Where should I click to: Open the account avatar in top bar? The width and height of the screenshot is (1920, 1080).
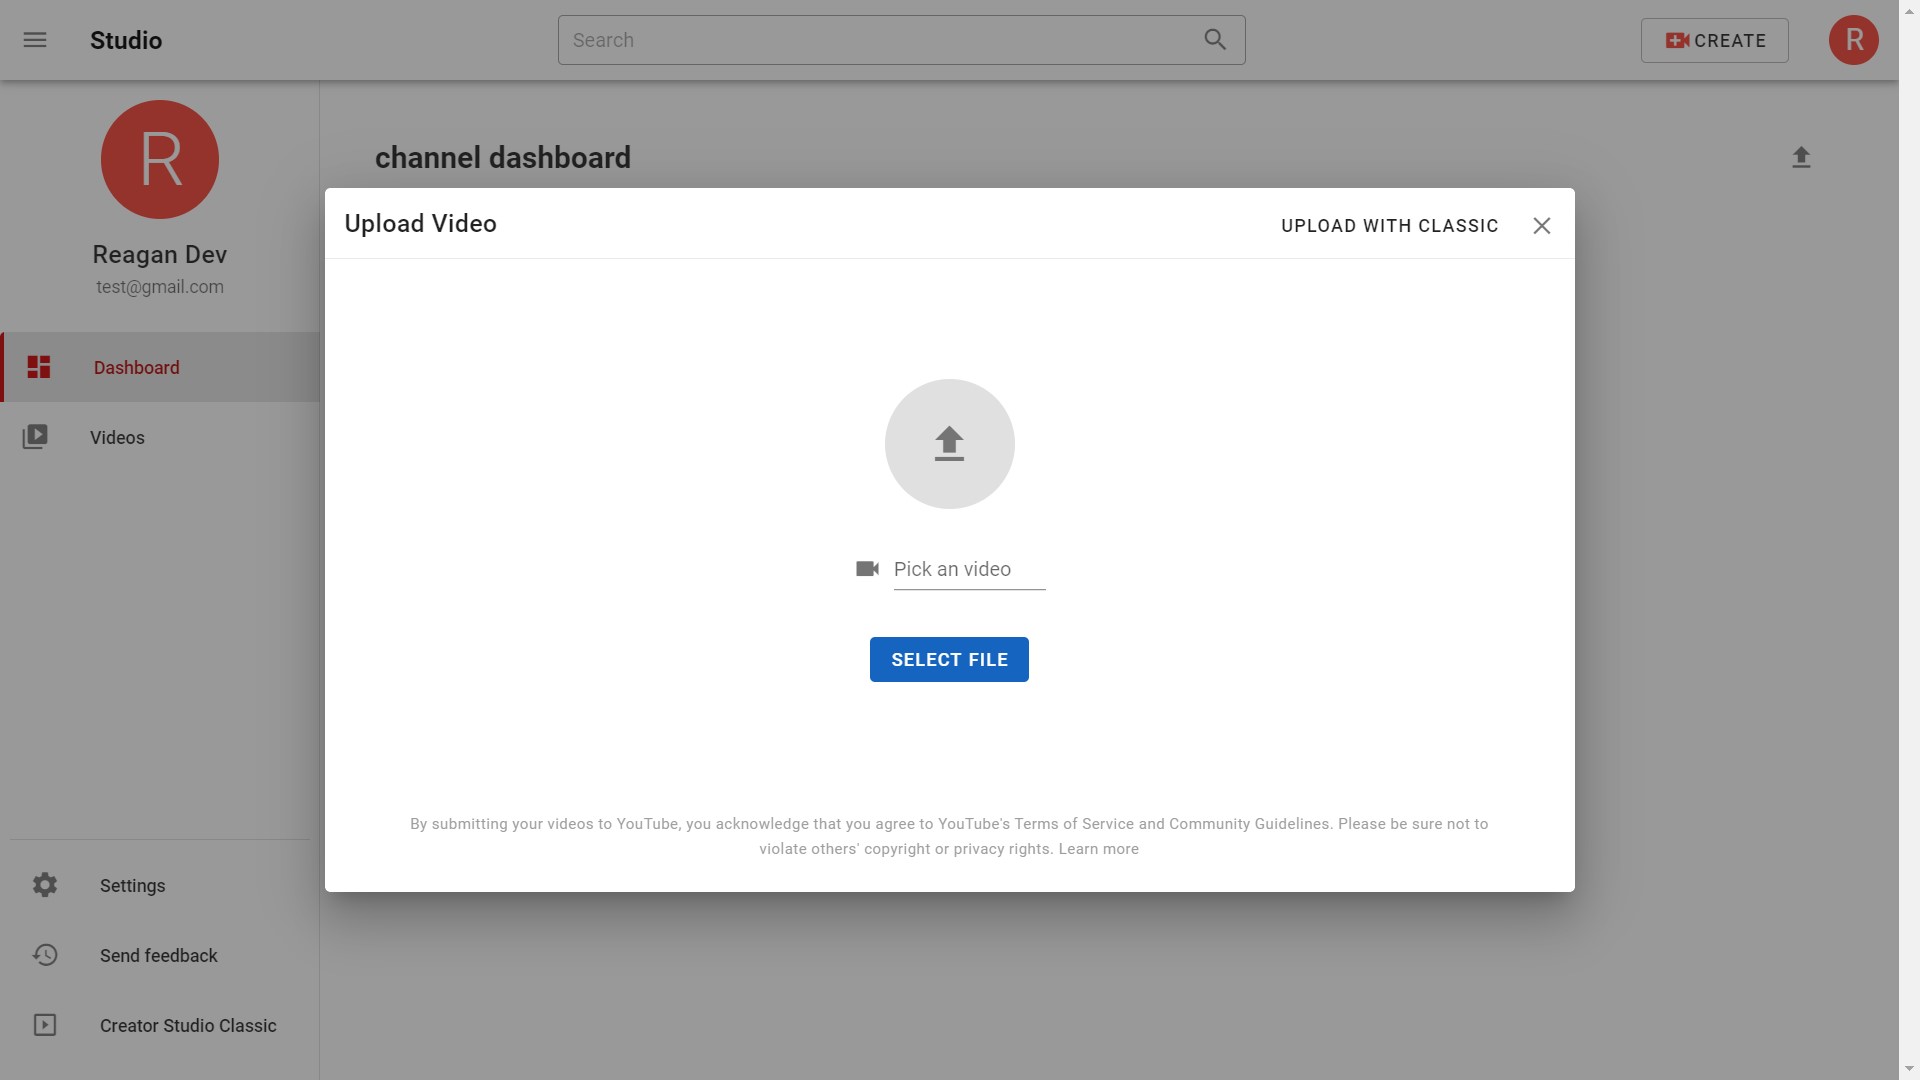(1853, 40)
